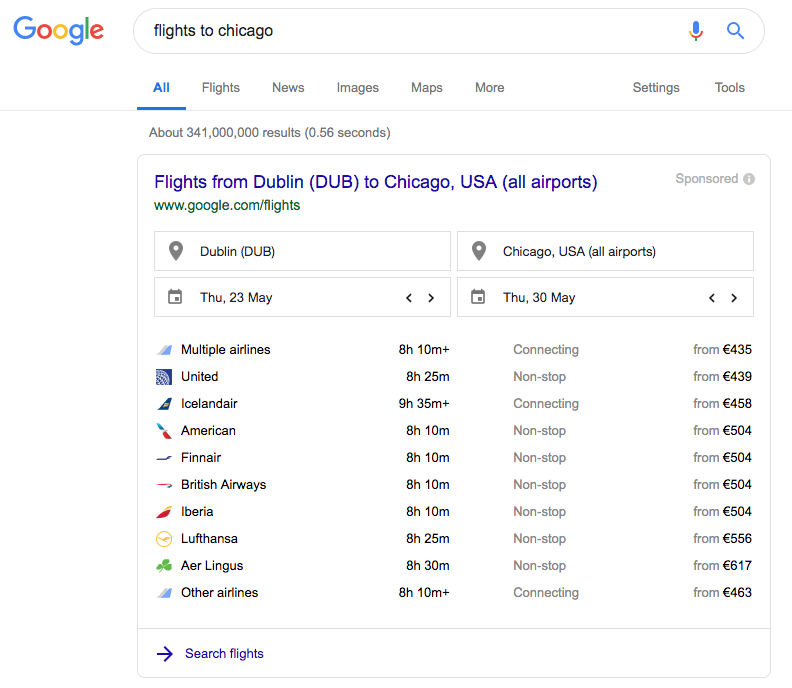Select the Other airlines row name

point(219,593)
